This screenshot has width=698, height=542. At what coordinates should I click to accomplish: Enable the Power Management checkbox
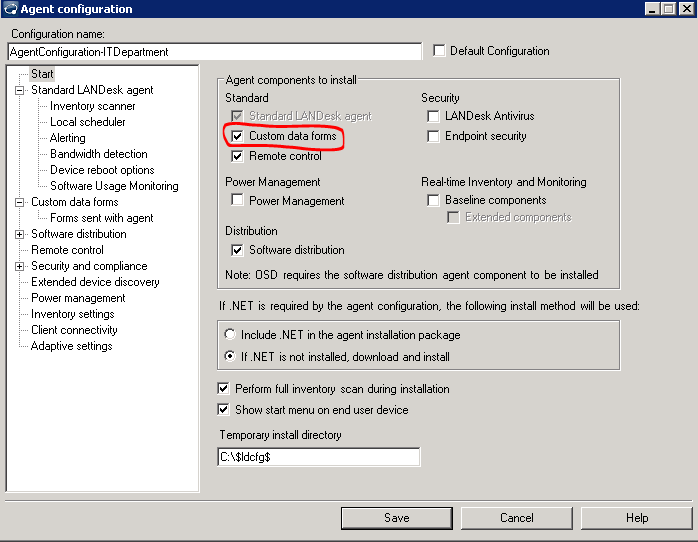(237, 201)
